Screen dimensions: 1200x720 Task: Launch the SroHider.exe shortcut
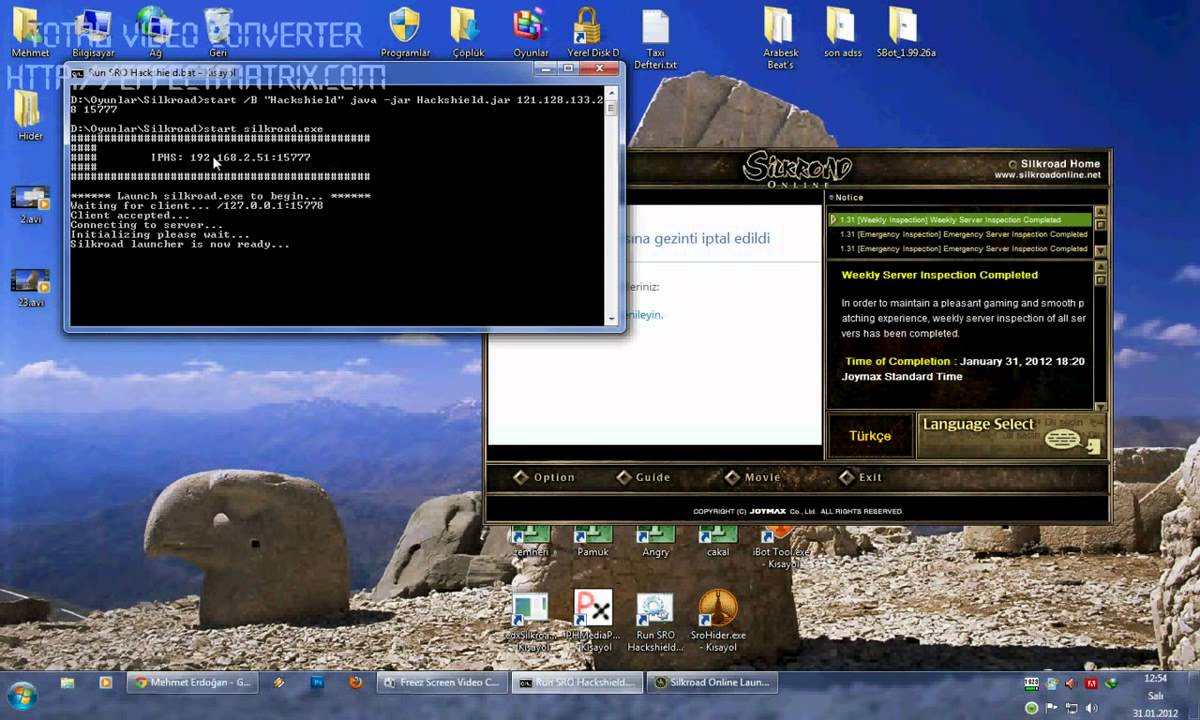pos(717,622)
